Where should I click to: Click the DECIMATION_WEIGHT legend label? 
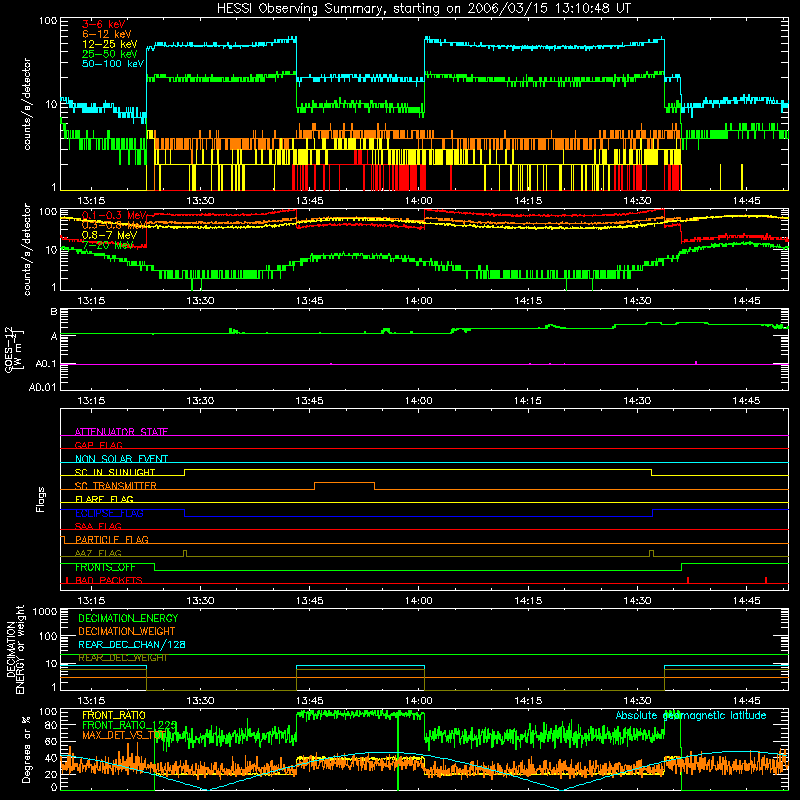tap(127, 631)
